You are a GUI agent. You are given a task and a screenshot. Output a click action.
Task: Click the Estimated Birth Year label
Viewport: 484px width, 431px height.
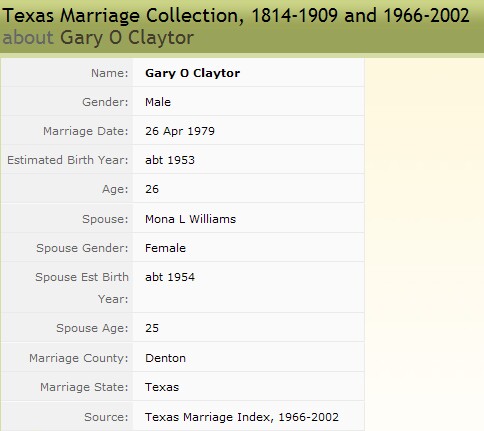point(68,160)
